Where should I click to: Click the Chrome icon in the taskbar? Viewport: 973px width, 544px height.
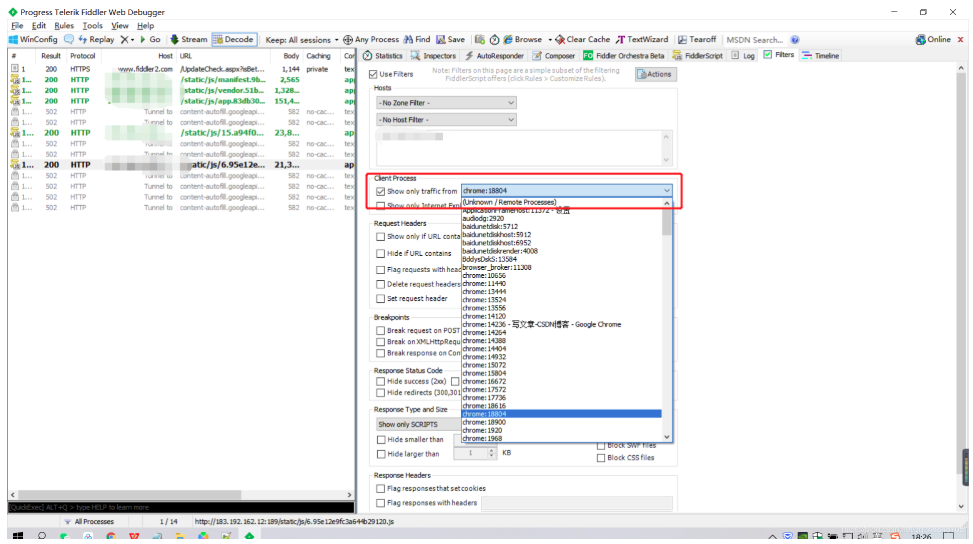click(x=111, y=536)
